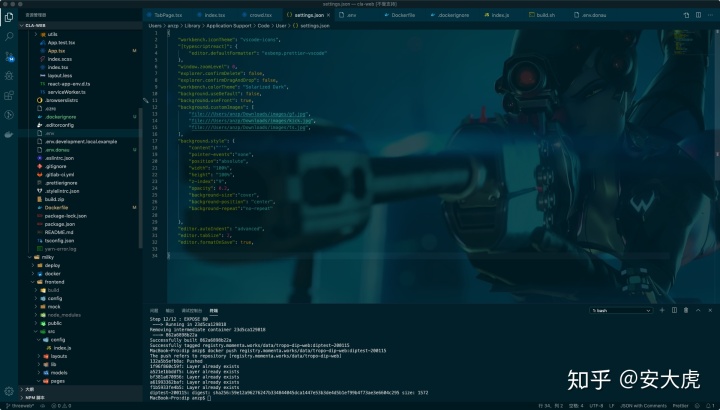
Task: Open the Problems panel tab
Action: click(x=154, y=311)
